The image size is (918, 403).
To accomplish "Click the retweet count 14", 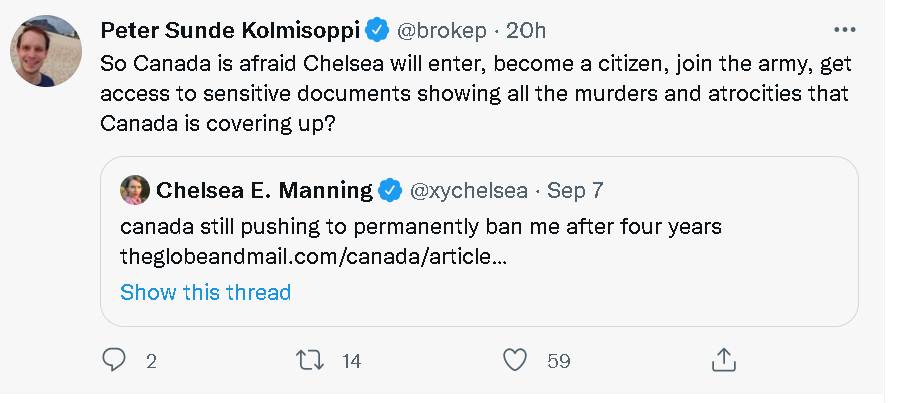I will 351,361.
